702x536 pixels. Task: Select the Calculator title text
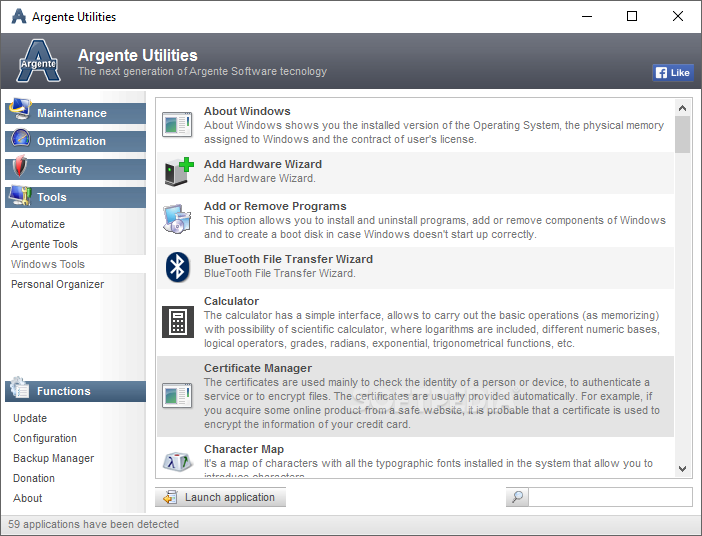(x=231, y=301)
